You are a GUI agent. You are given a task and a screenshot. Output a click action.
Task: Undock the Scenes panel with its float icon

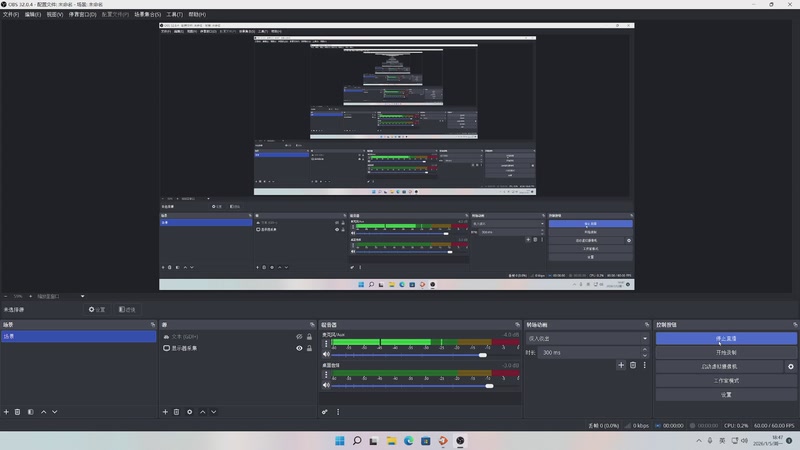click(x=153, y=324)
